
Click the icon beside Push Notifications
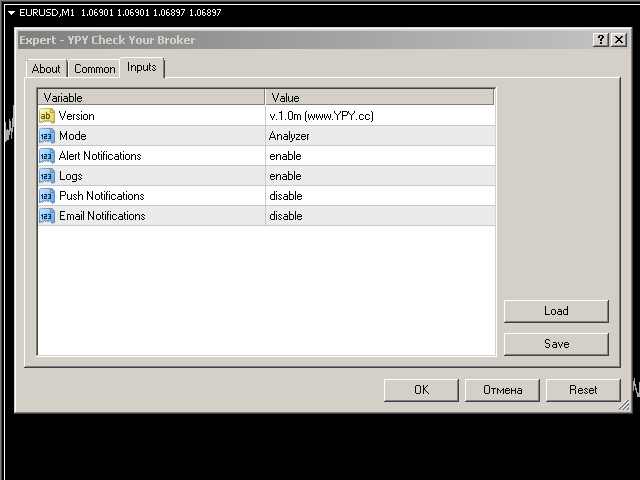[46, 196]
